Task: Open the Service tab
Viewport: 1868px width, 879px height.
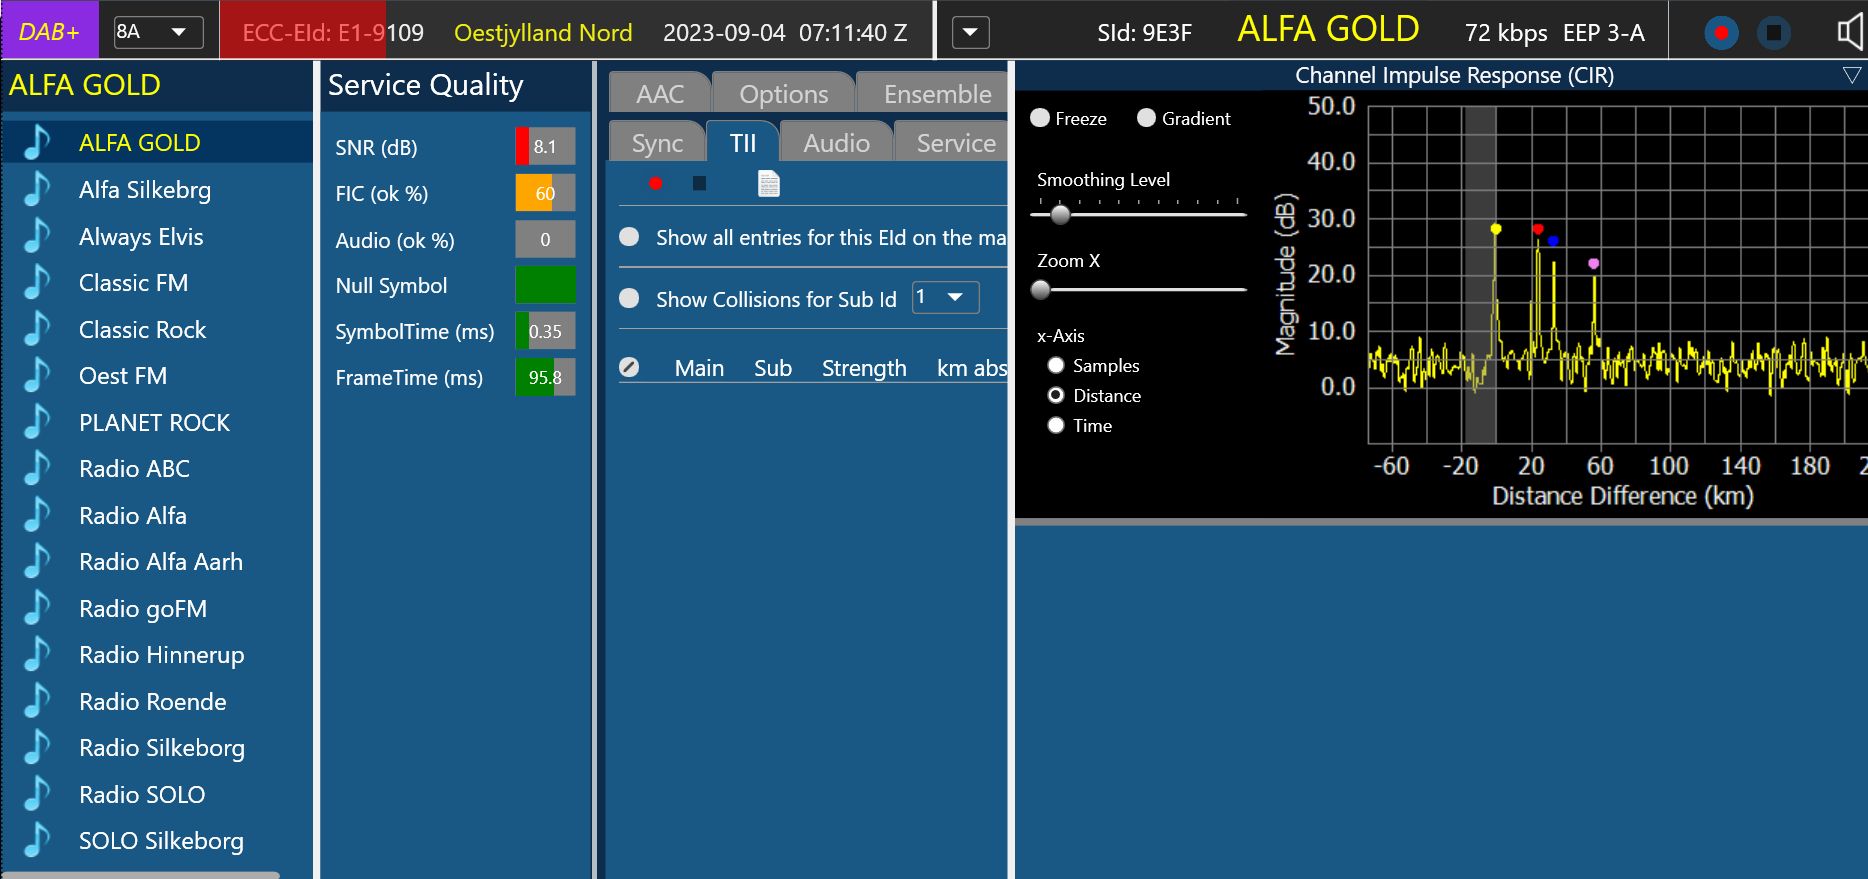Action: click(x=951, y=143)
